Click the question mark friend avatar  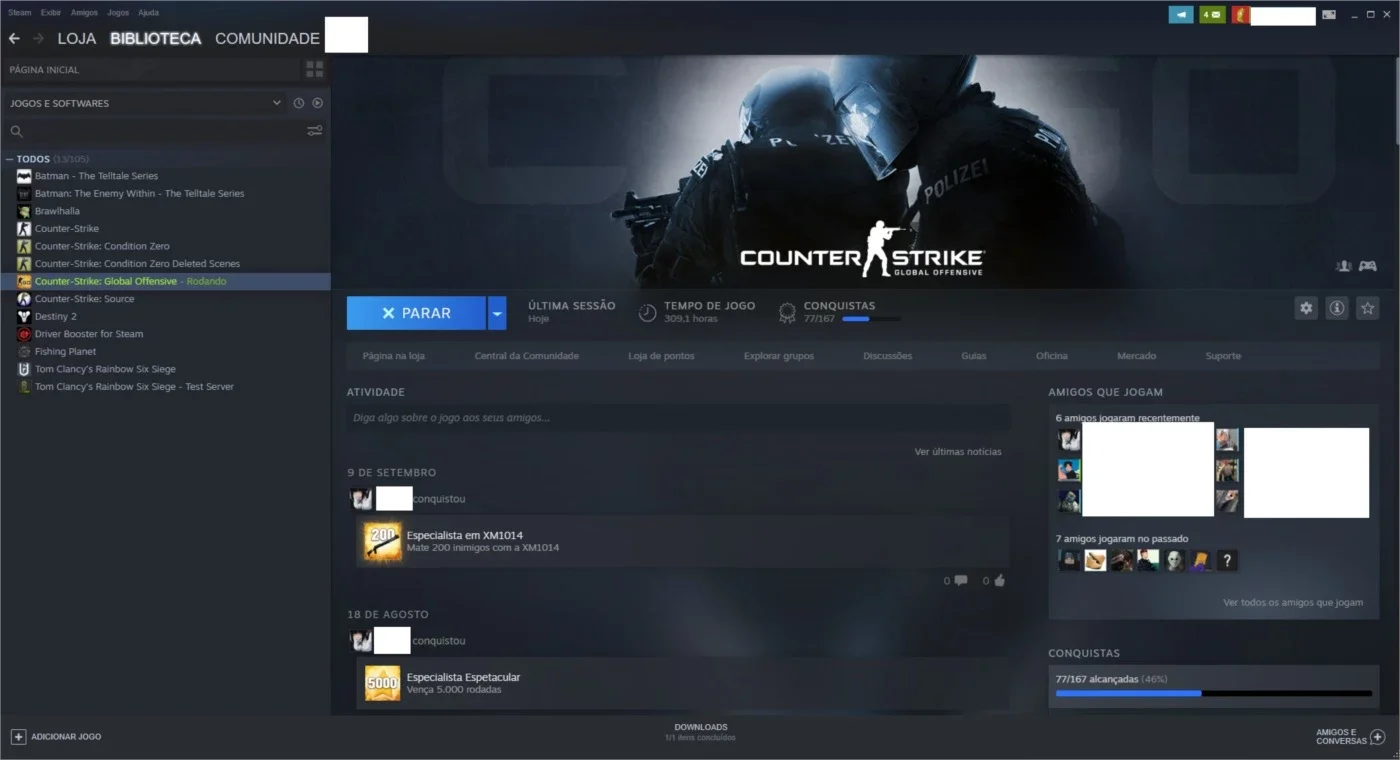[1227, 561]
